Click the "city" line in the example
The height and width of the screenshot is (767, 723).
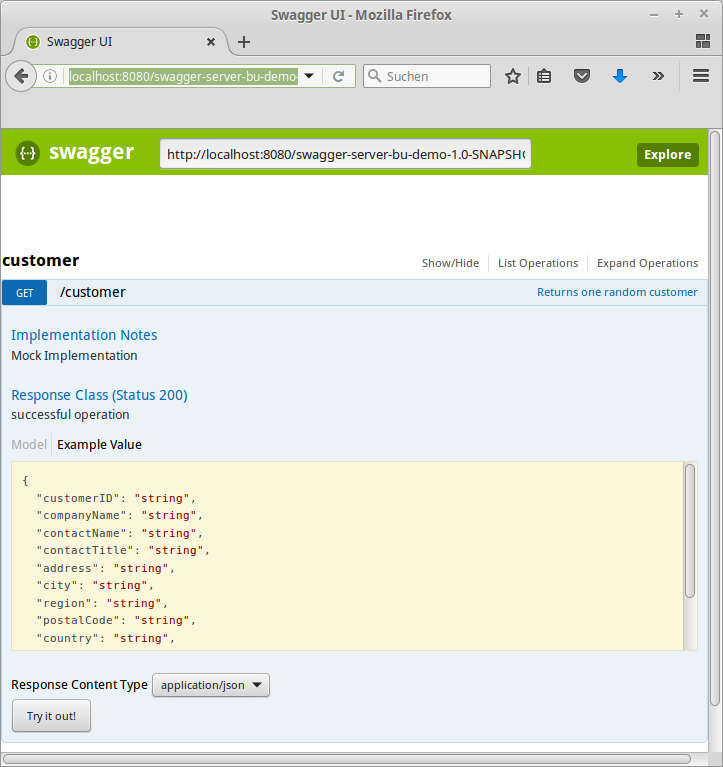point(95,585)
